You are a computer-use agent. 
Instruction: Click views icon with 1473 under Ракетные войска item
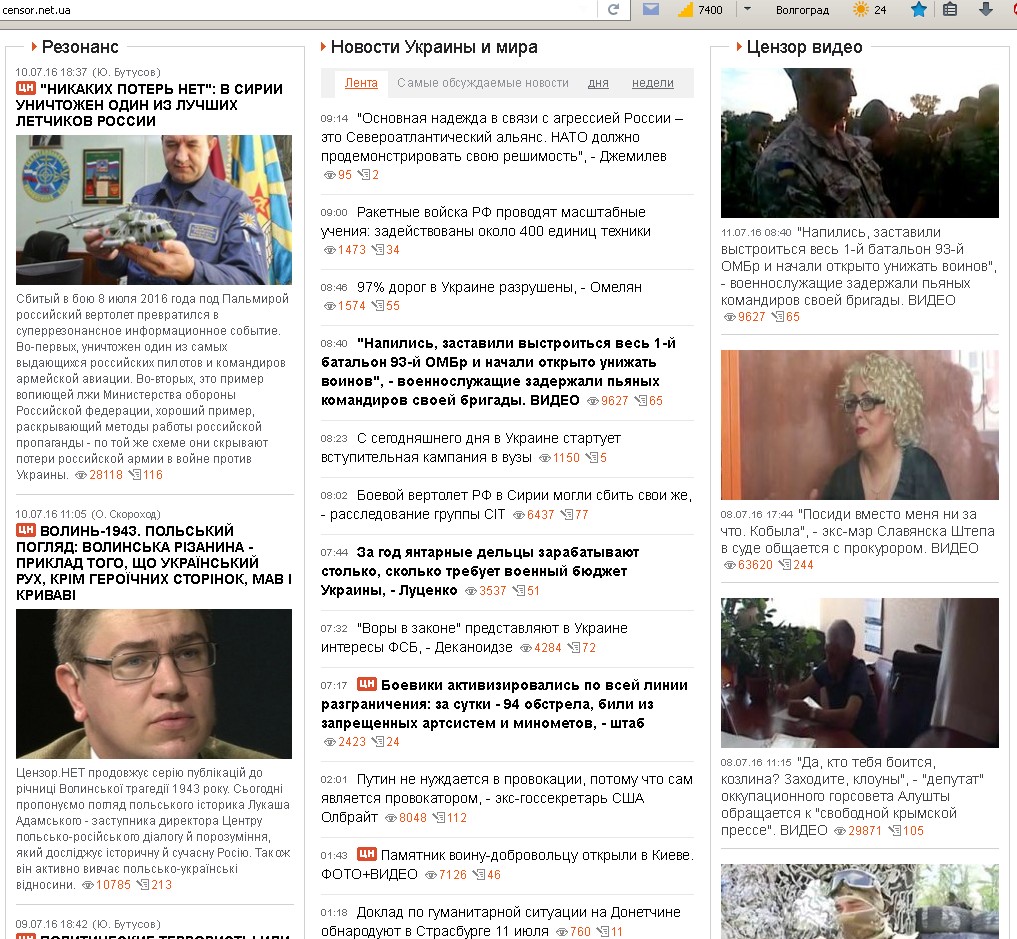[329, 250]
